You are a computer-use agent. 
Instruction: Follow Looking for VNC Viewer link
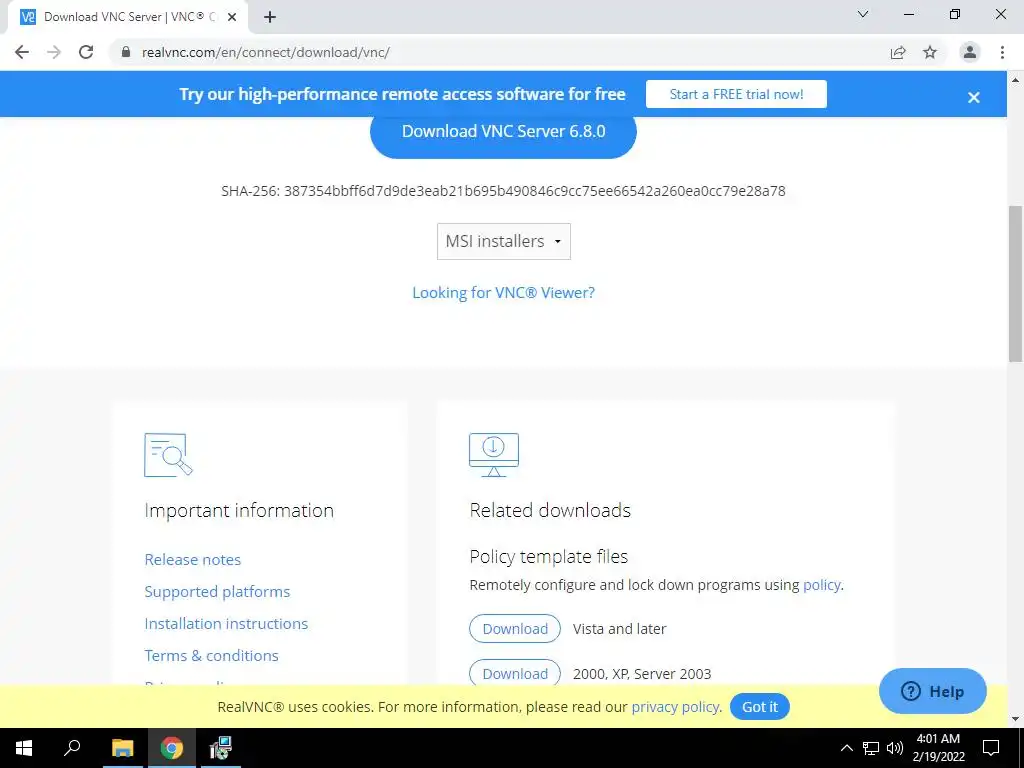pos(504,293)
